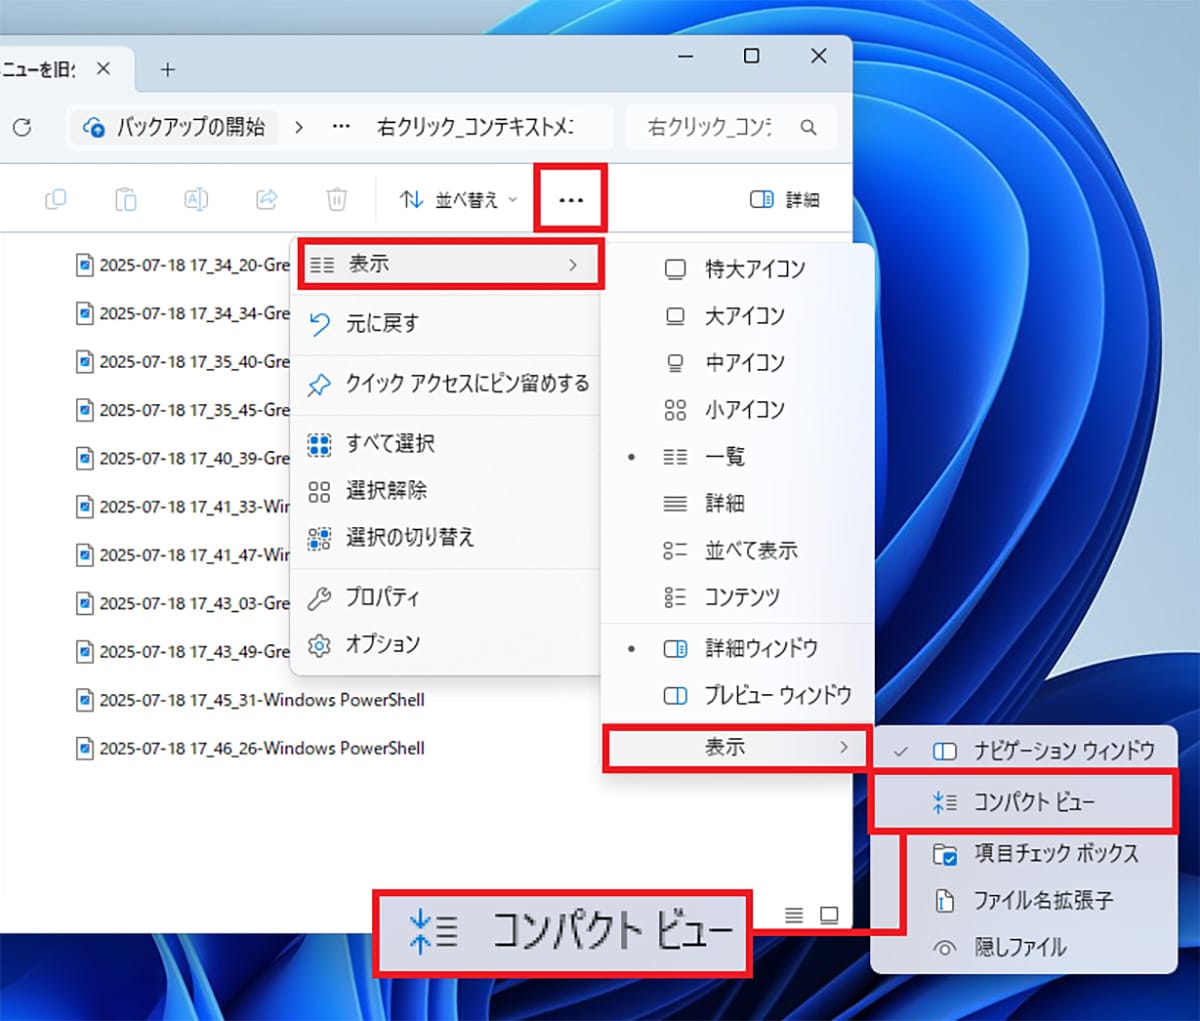Open a new tab with plus button
Image resolution: width=1200 pixels, height=1021 pixels.
pyautogui.click(x=168, y=69)
